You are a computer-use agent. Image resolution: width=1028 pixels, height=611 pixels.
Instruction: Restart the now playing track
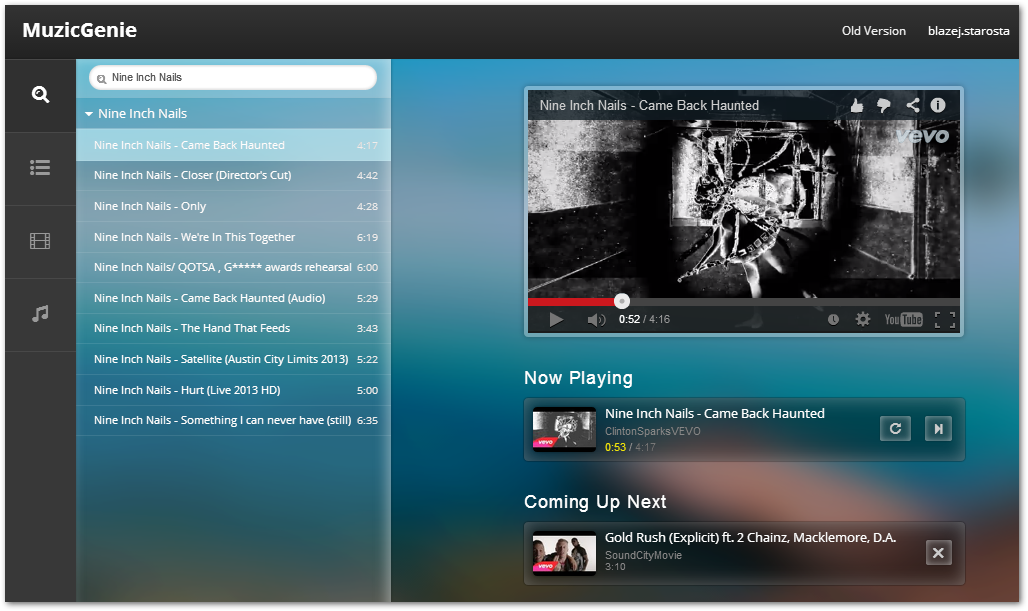pyautogui.click(x=896, y=429)
